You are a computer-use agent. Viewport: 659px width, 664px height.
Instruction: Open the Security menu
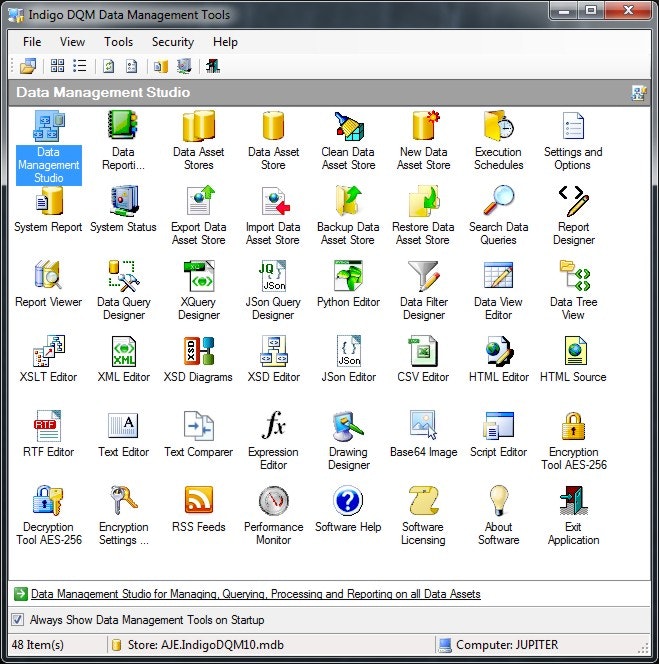pyautogui.click(x=173, y=42)
